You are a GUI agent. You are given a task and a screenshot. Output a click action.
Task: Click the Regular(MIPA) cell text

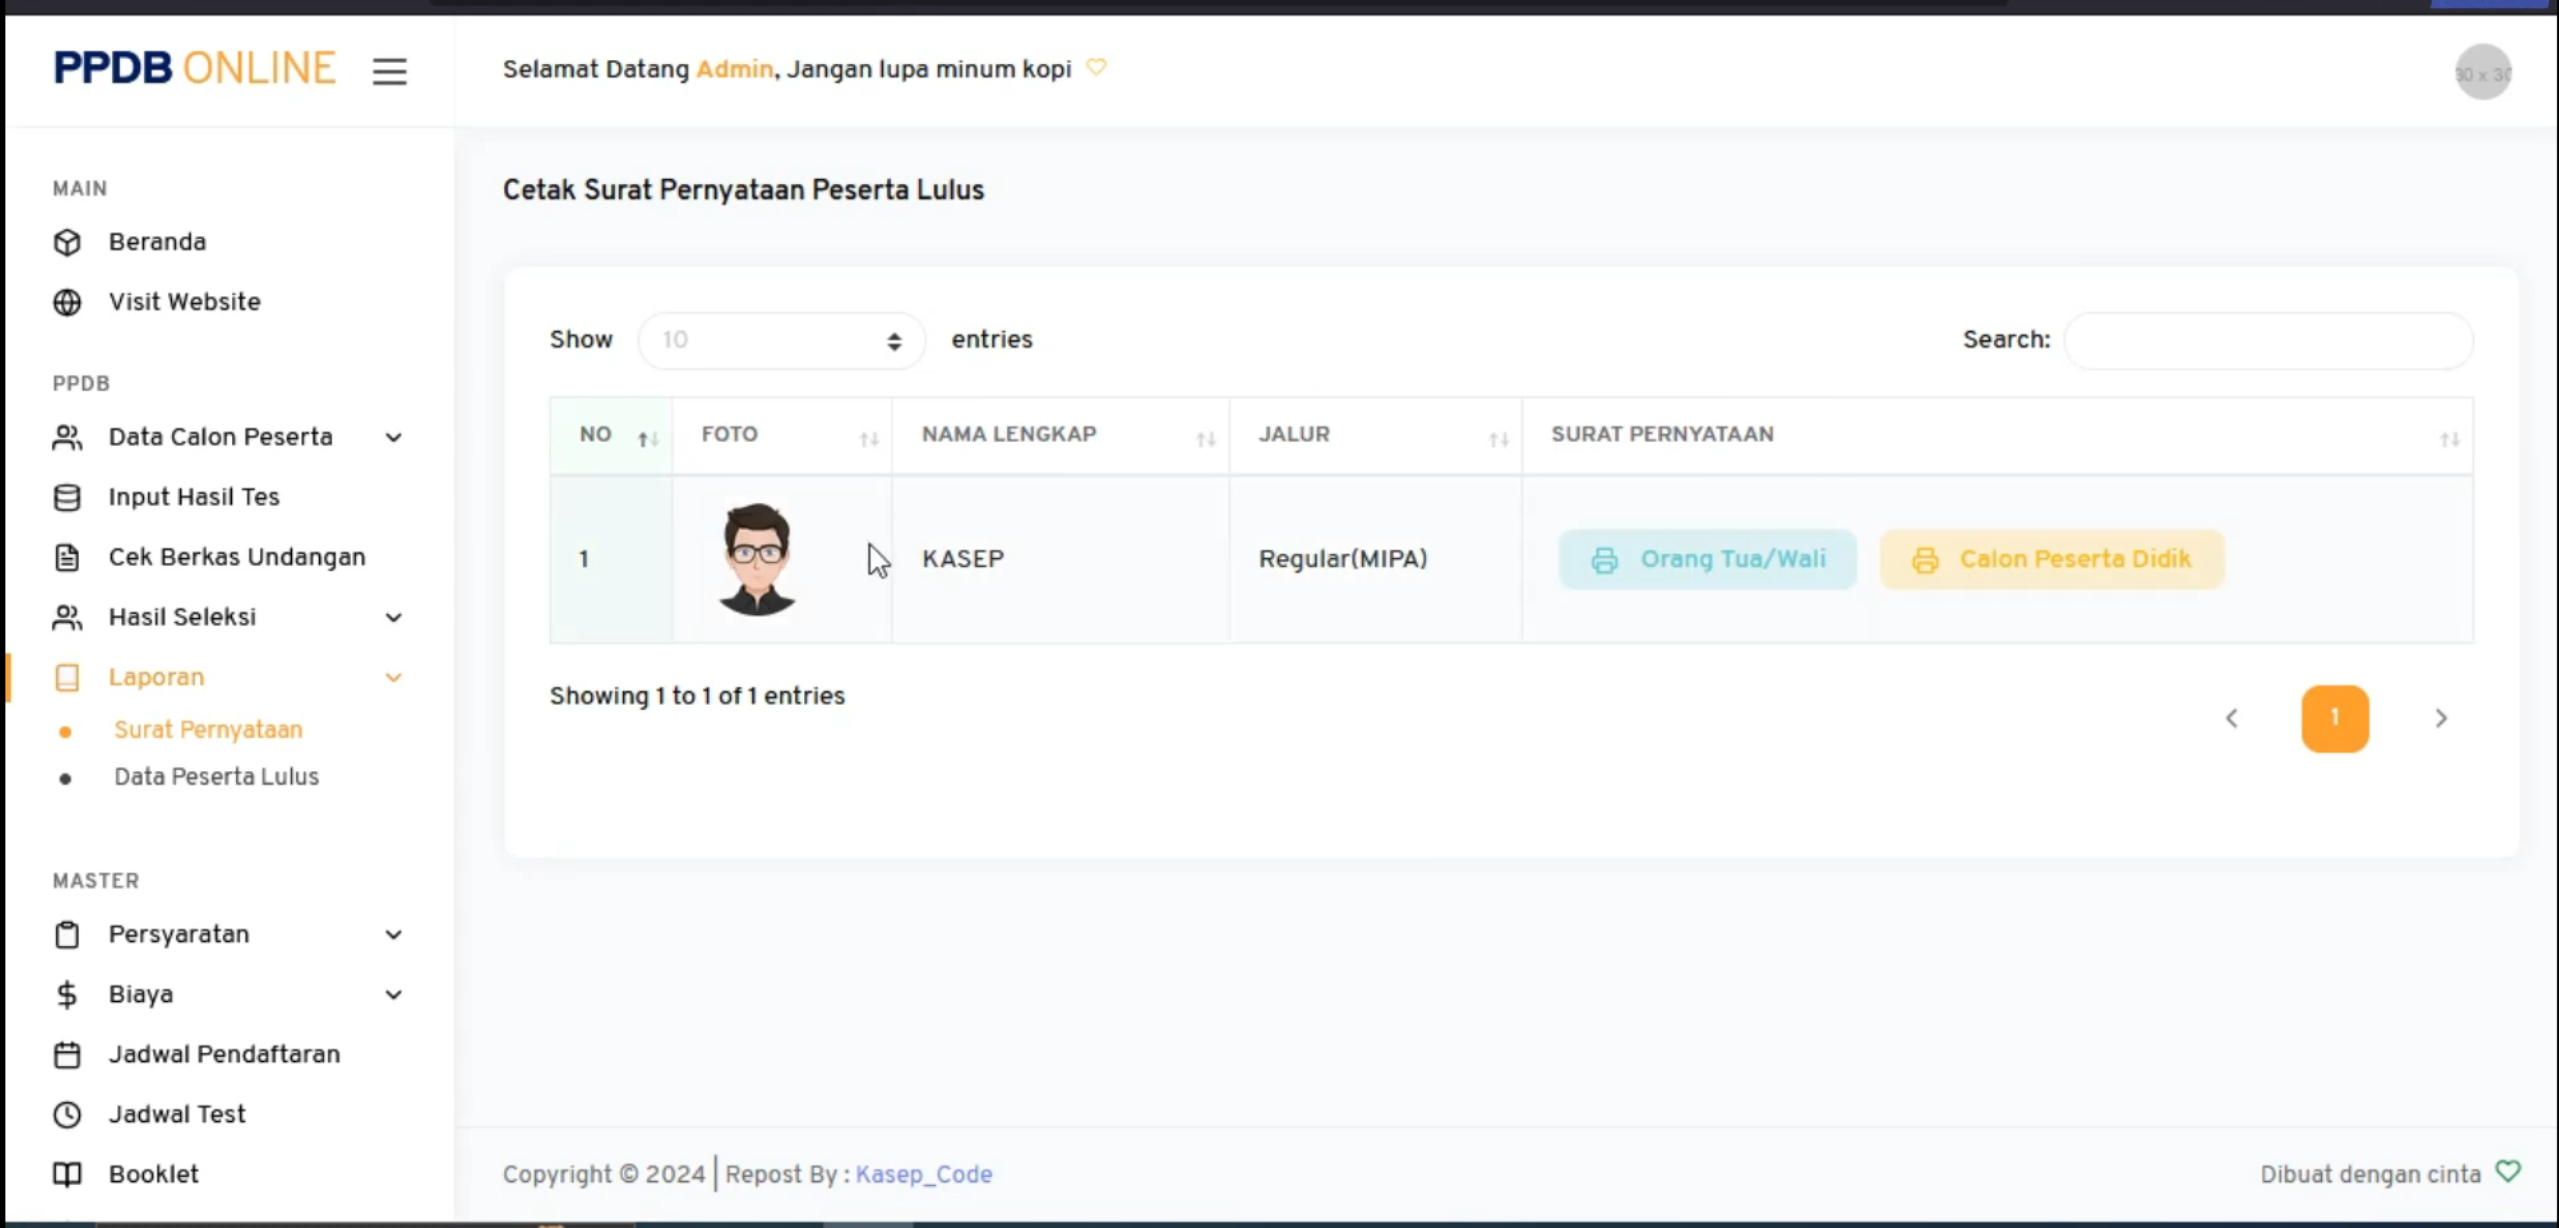[x=1342, y=559]
